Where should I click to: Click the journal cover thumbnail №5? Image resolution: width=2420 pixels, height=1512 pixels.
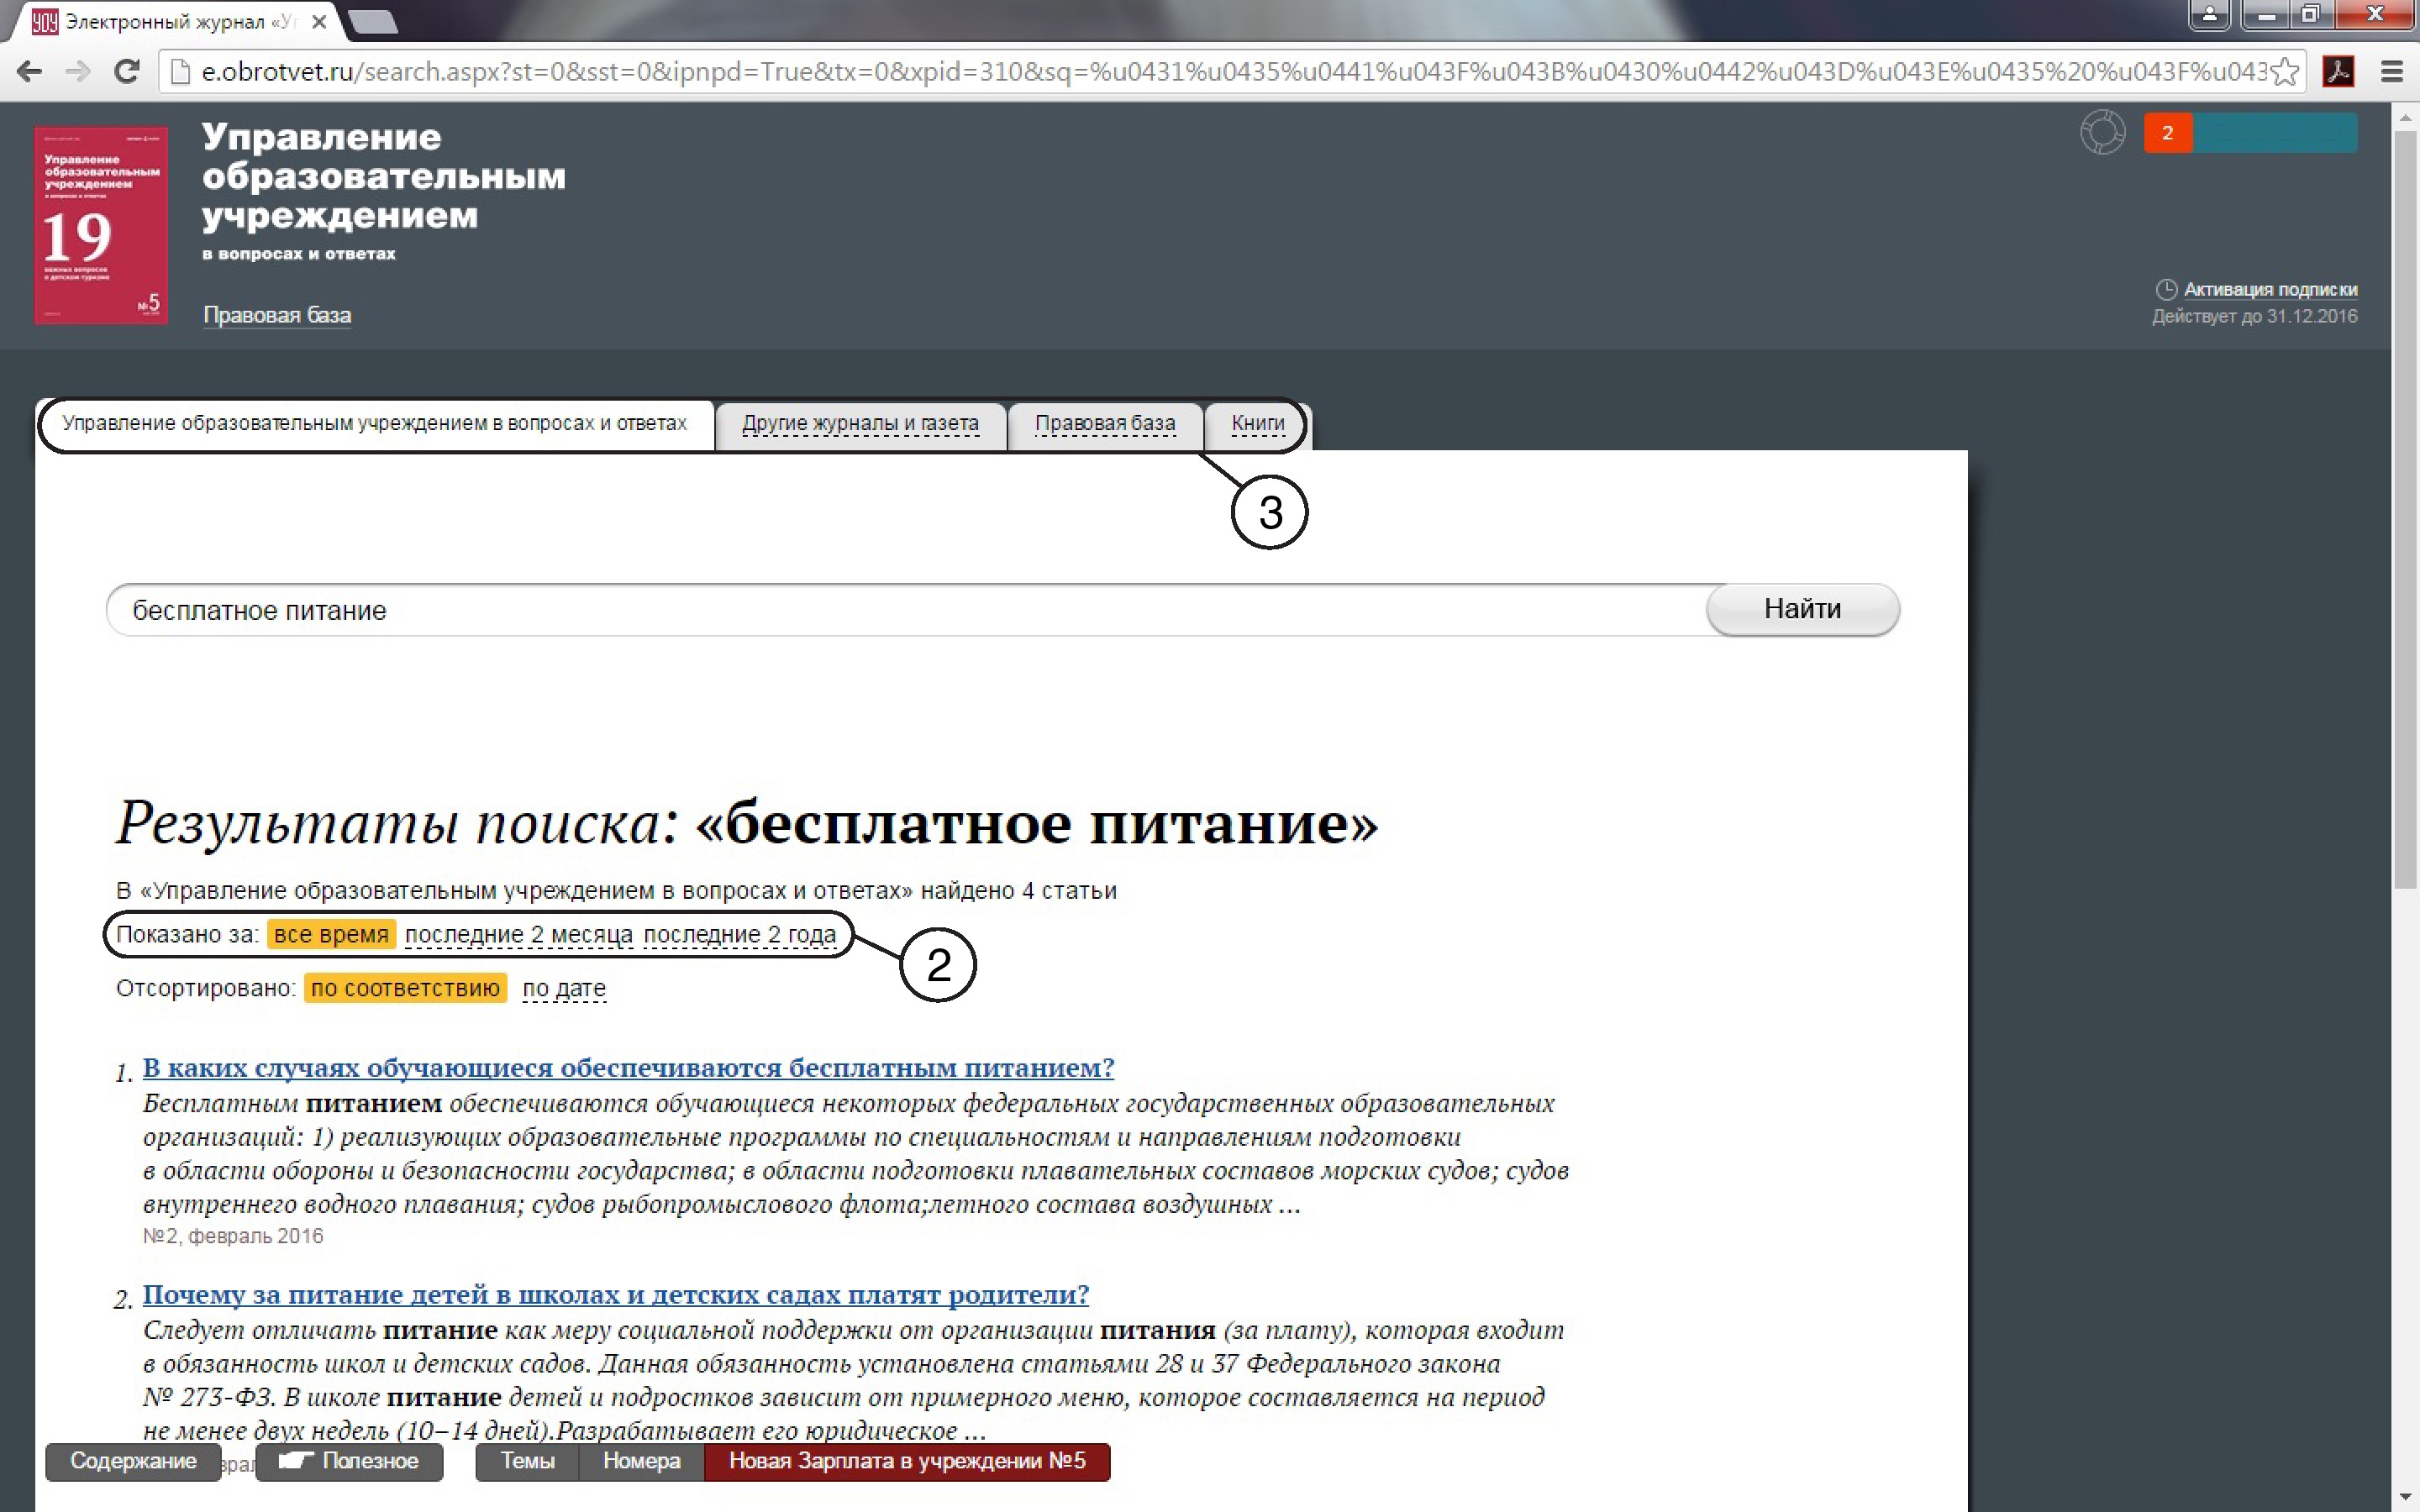coord(101,225)
